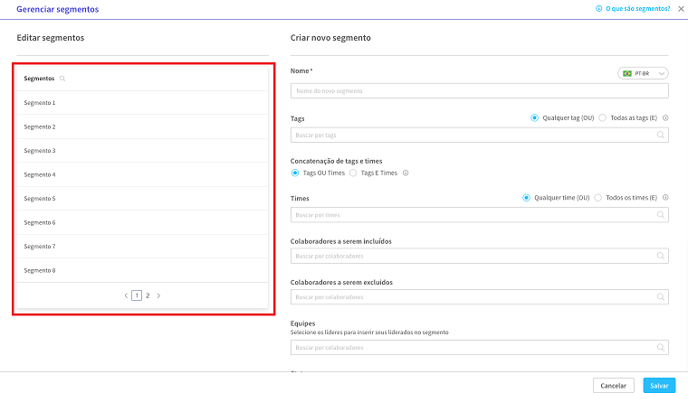
Task: Open Segmento 8 for editing
Action: (142, 270)
